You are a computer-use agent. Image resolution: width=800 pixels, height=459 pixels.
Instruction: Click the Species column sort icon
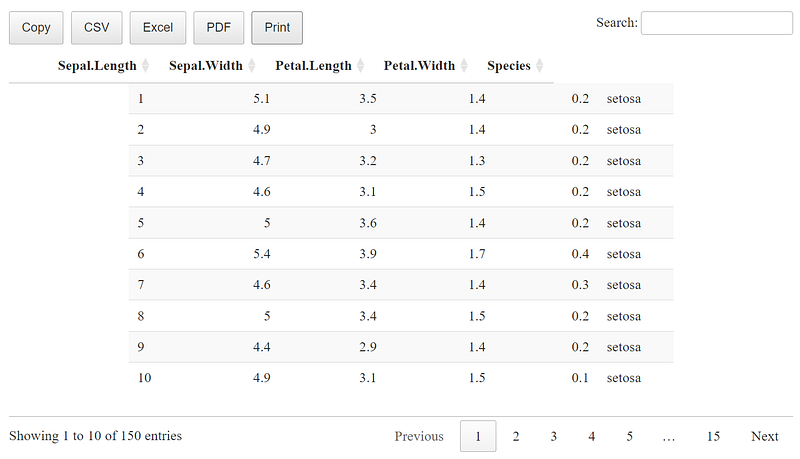(539, 66)
